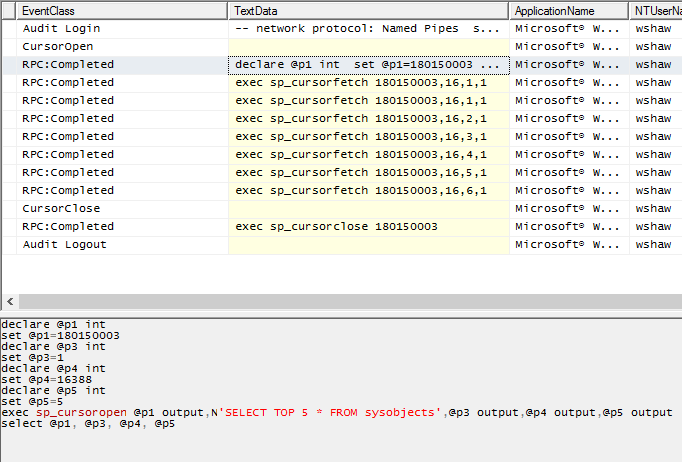Select the sp_cursorfetch 180150003,16,4,1 cell

click(361, 155)
